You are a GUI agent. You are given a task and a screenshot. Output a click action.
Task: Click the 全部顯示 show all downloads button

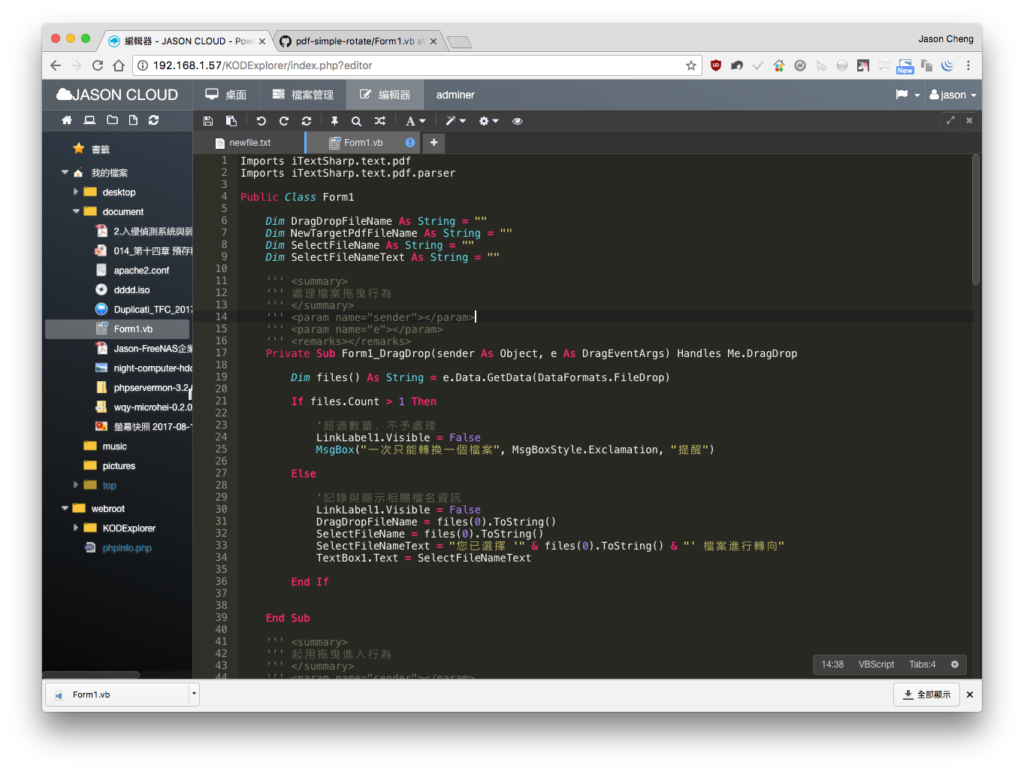tap(927, 694)
